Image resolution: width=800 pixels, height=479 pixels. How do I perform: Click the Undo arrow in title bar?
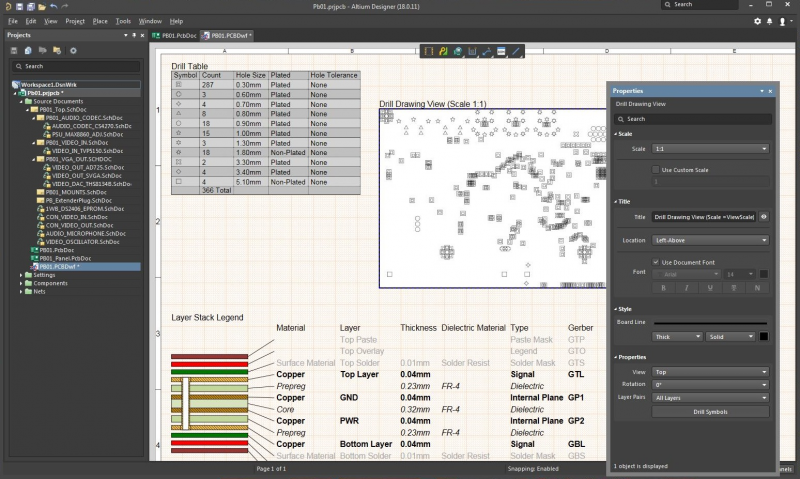[x=53, y=6]
